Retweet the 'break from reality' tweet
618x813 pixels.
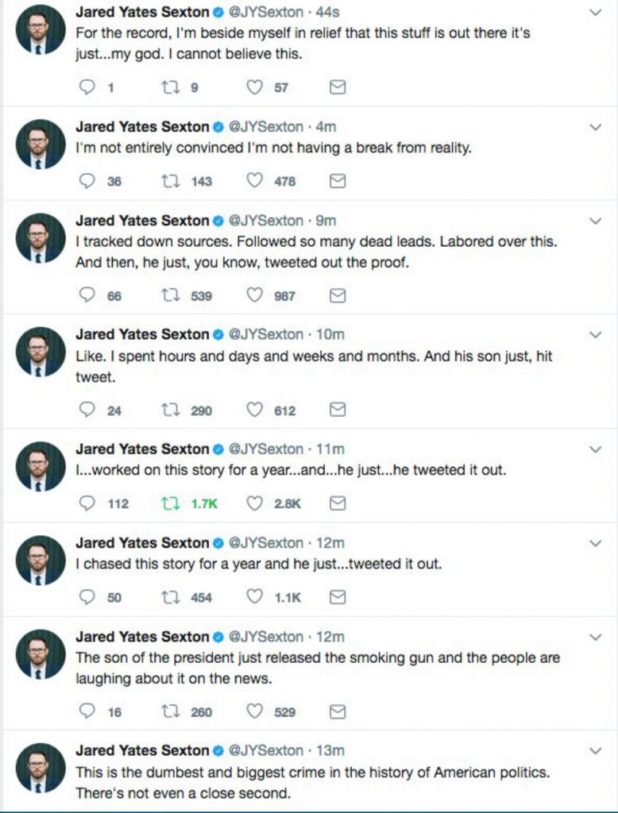click(x=168, y=181)
